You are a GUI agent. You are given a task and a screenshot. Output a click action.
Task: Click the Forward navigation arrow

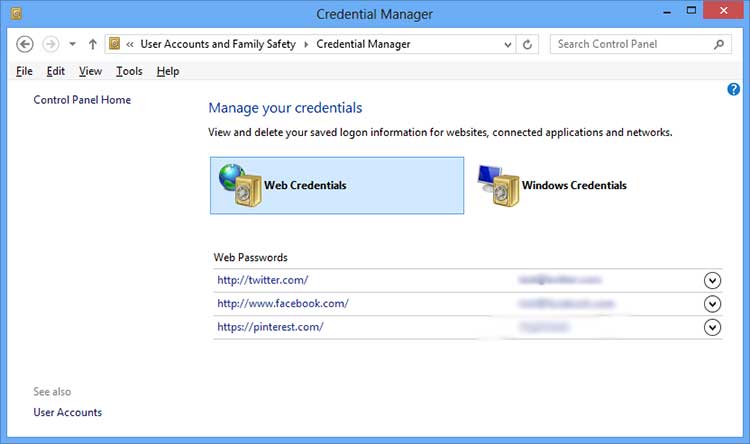coord(50,44)
